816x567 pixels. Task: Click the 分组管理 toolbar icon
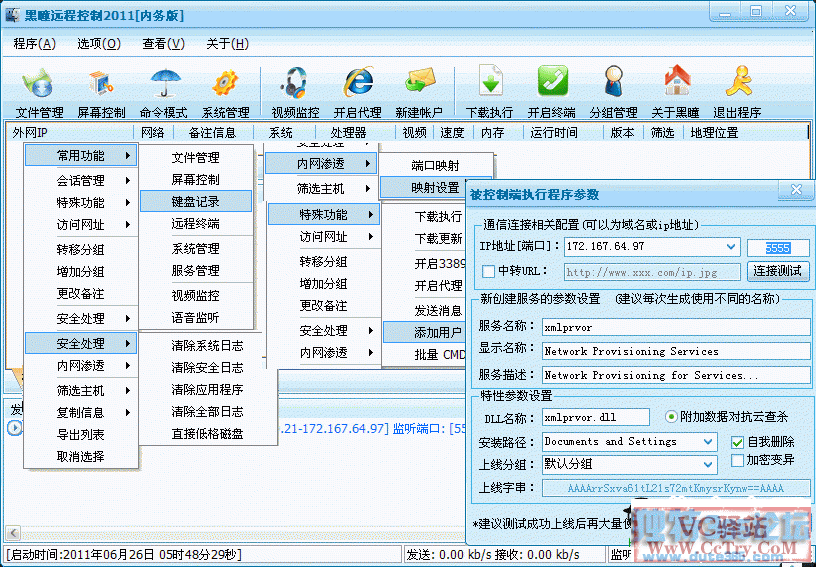[x=614, y=81]
